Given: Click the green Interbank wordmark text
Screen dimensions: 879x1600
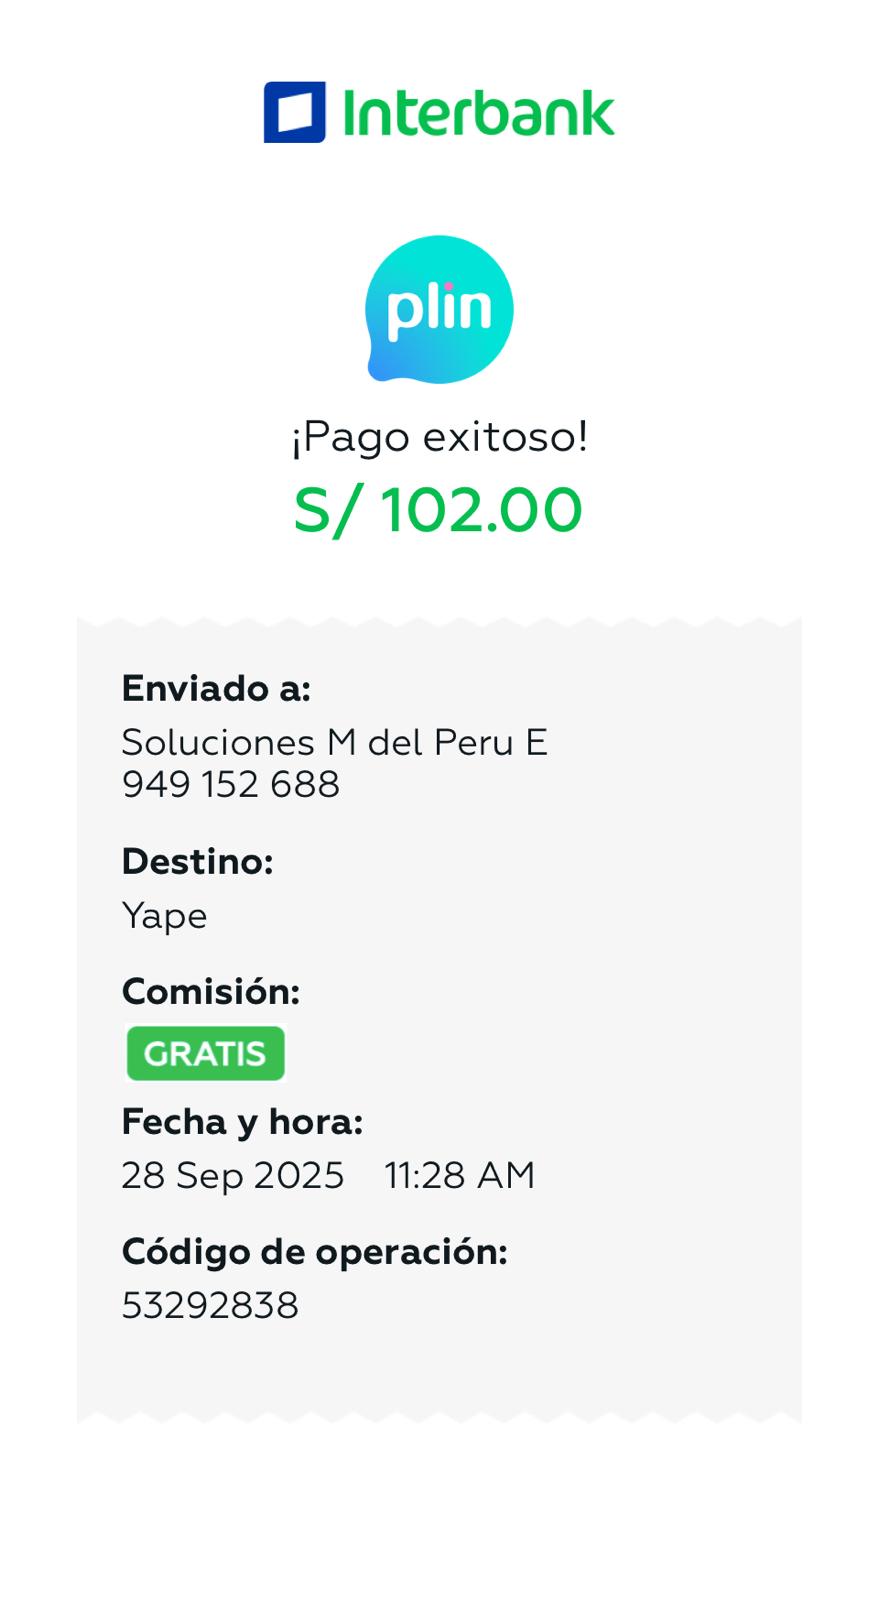Looking at the screenshot, I should click(478, 112).
